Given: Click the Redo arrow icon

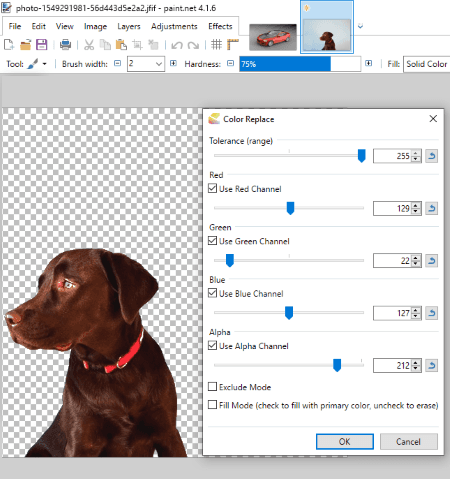Looking at the screenshot, I should [x=193, y=45].
